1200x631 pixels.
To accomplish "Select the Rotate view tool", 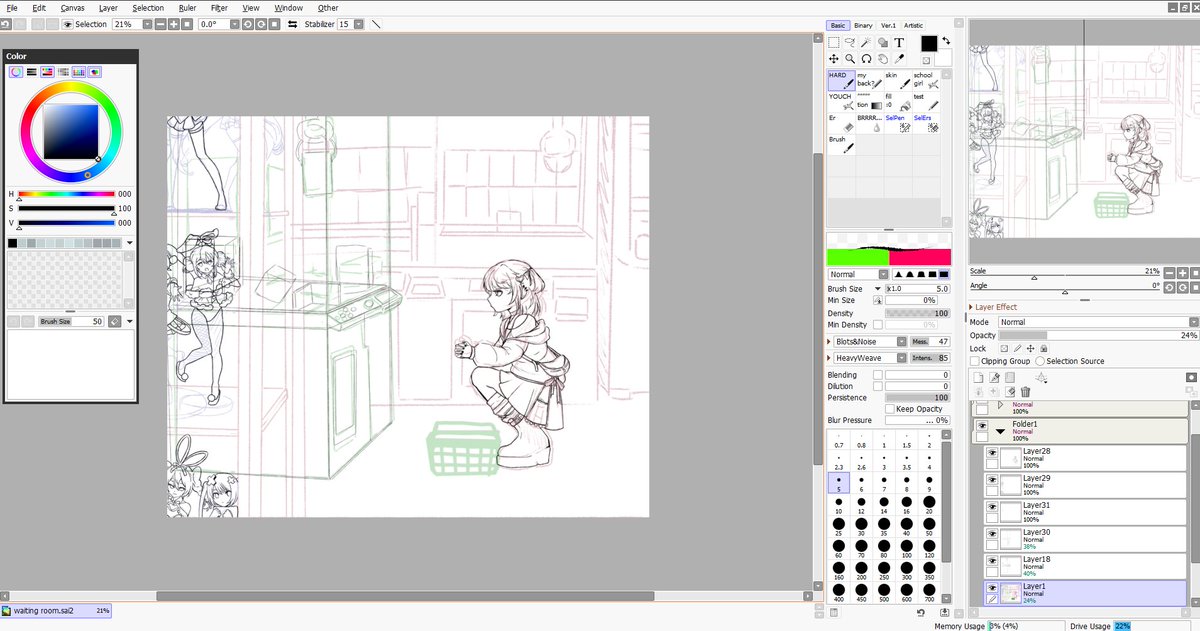I will [866, 59].
